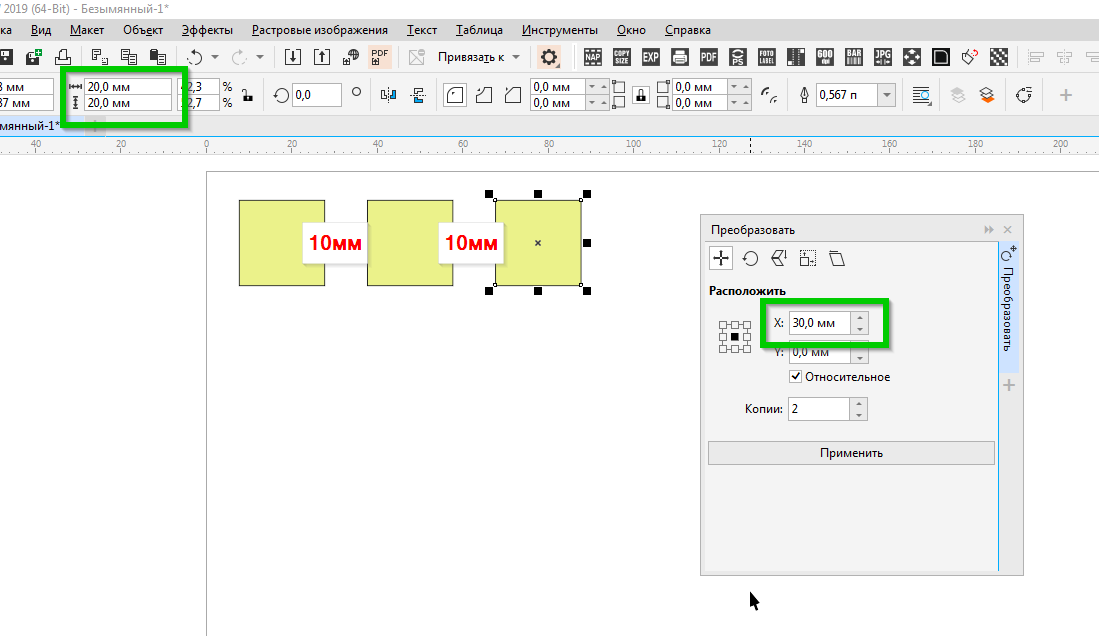Open the Size transform tab icon
The image size is (1099, 636).
point(808,258)
